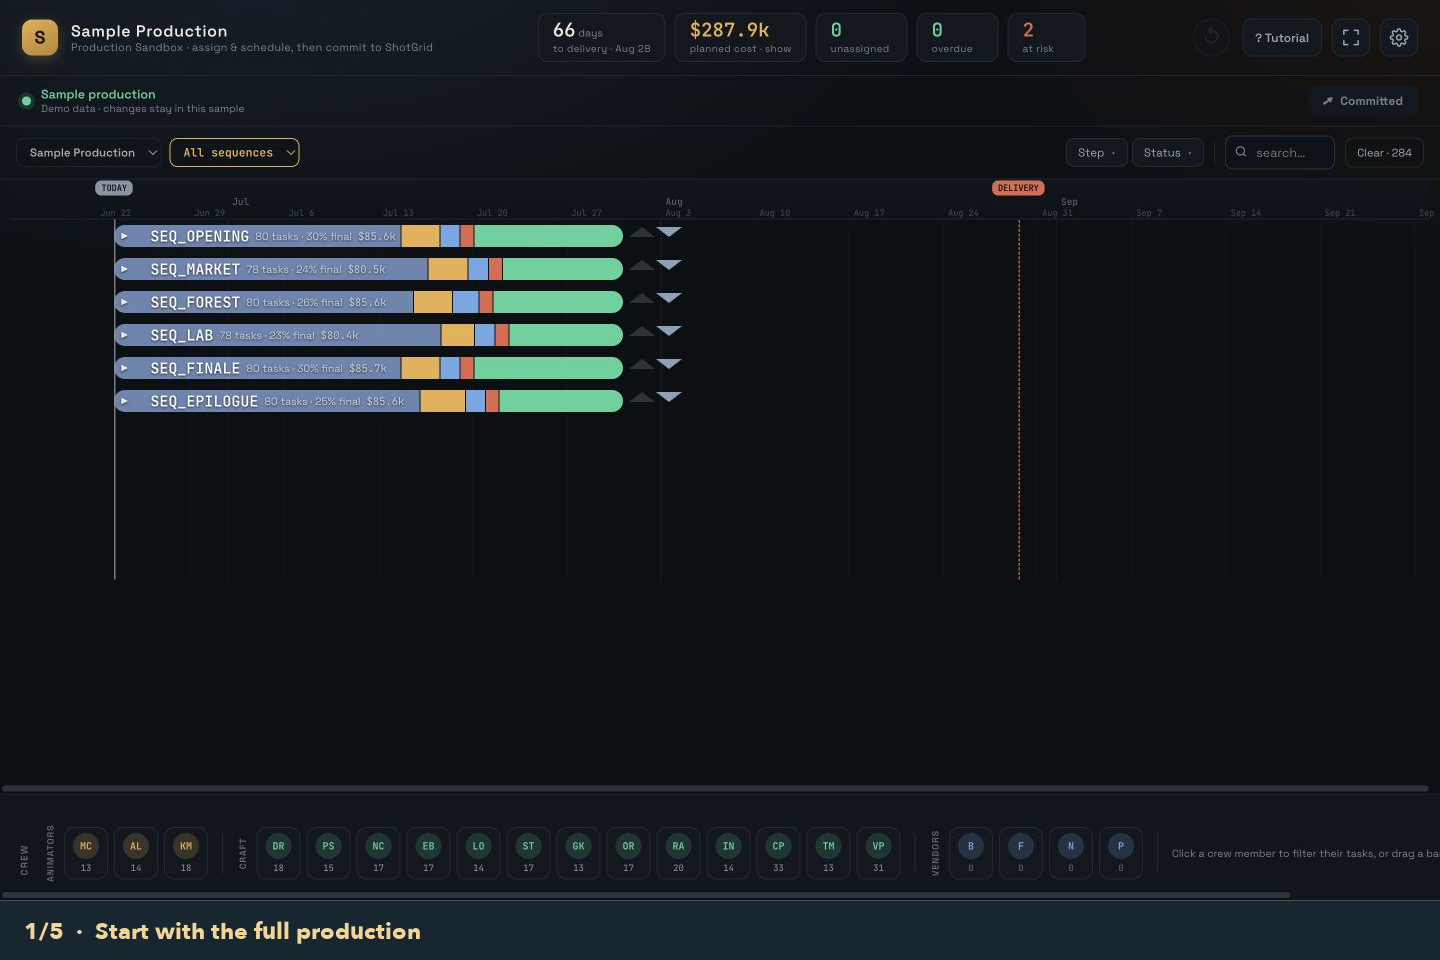Click Clear · 284 button
Screen dimensions: 1440x960
1384,153
